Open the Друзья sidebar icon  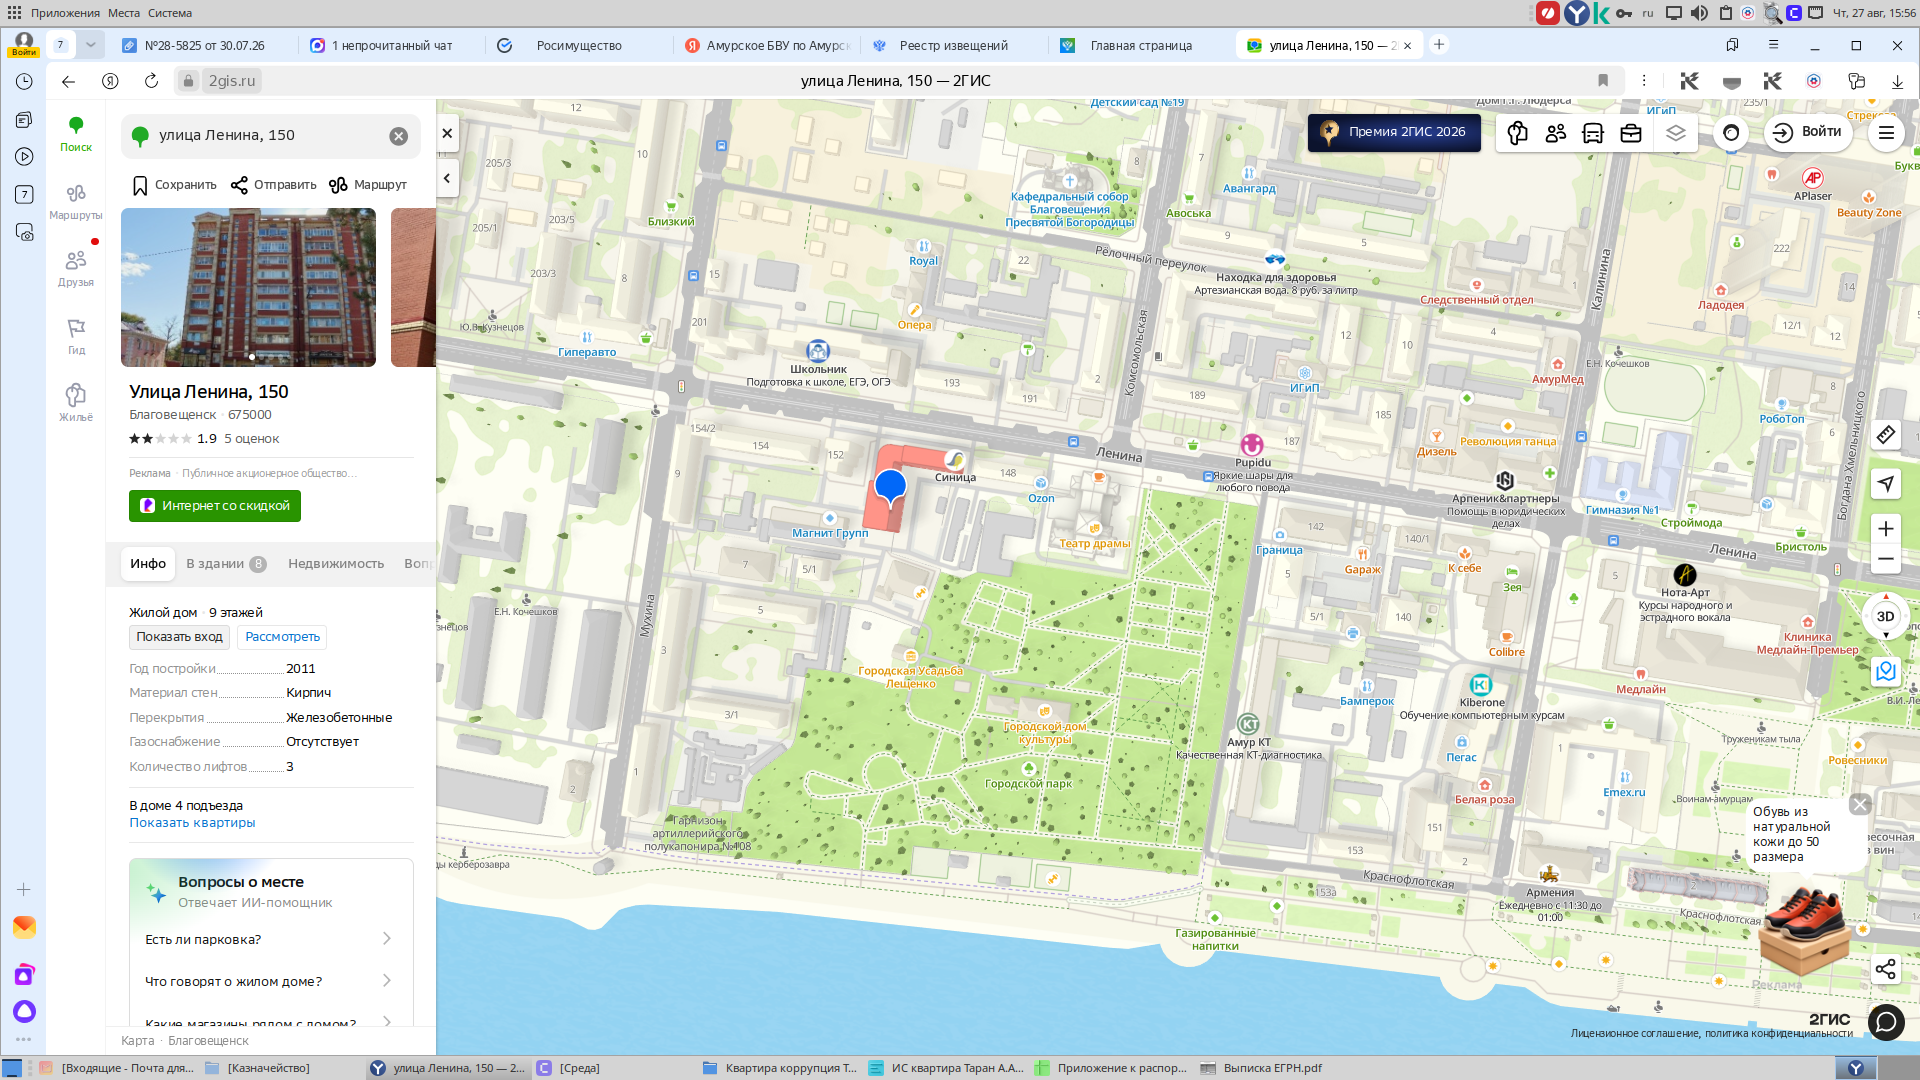pyautogui.click(x=76, y=268)
